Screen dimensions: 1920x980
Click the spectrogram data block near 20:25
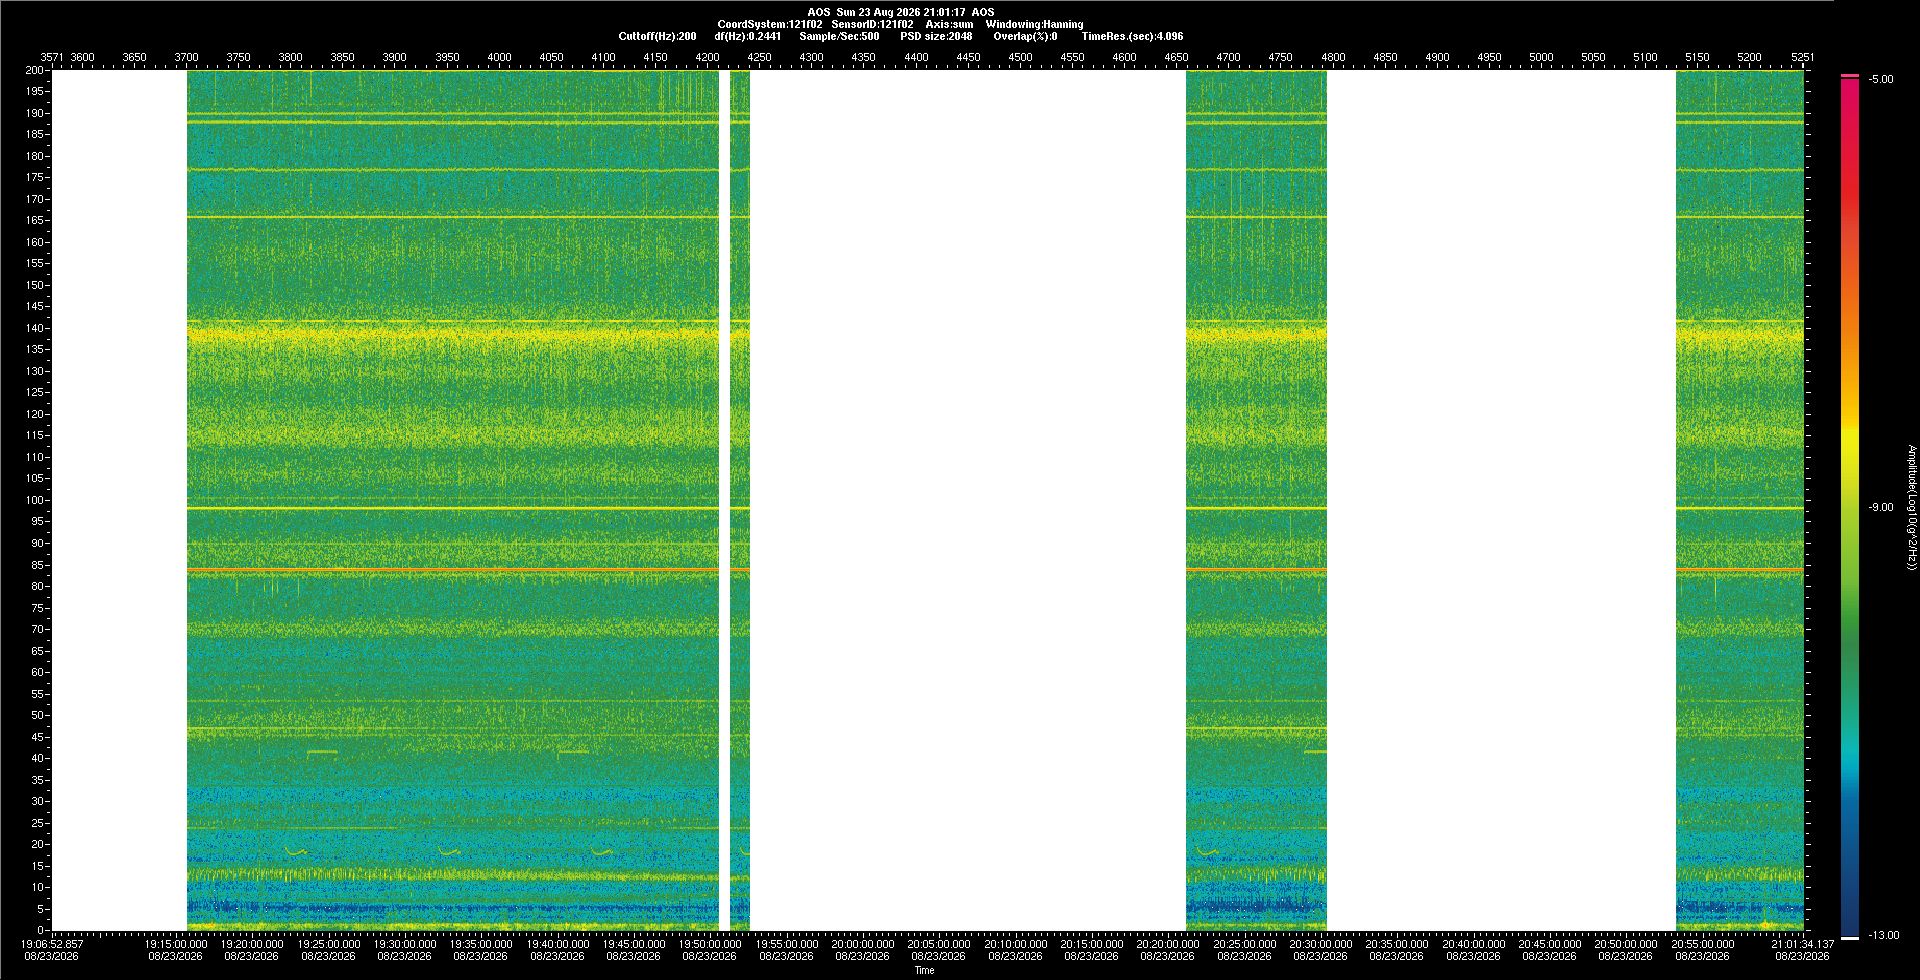coord(1256,500)
